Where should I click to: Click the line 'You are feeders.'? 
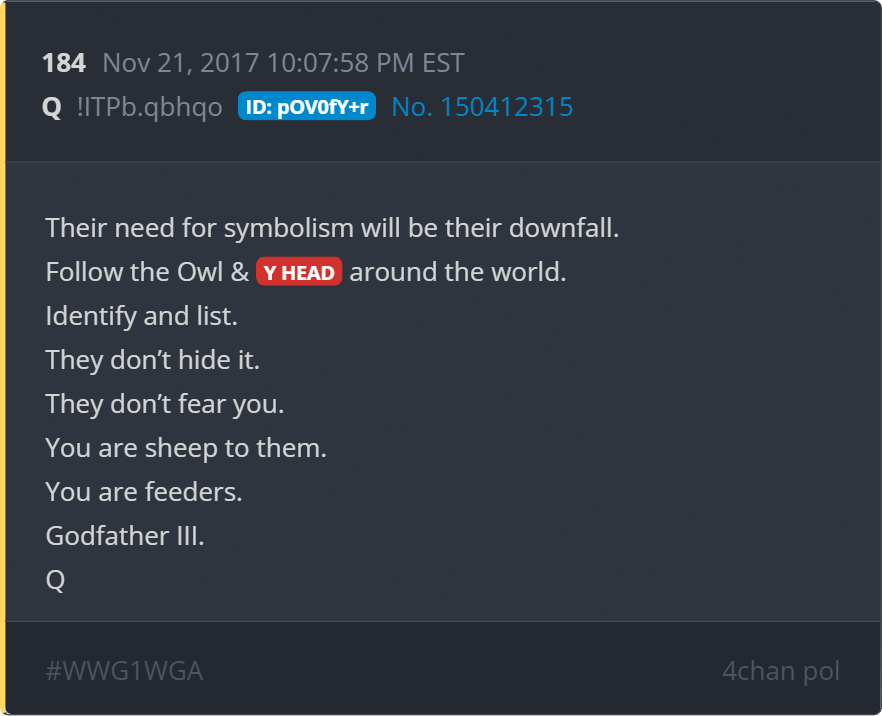point(143,492)
